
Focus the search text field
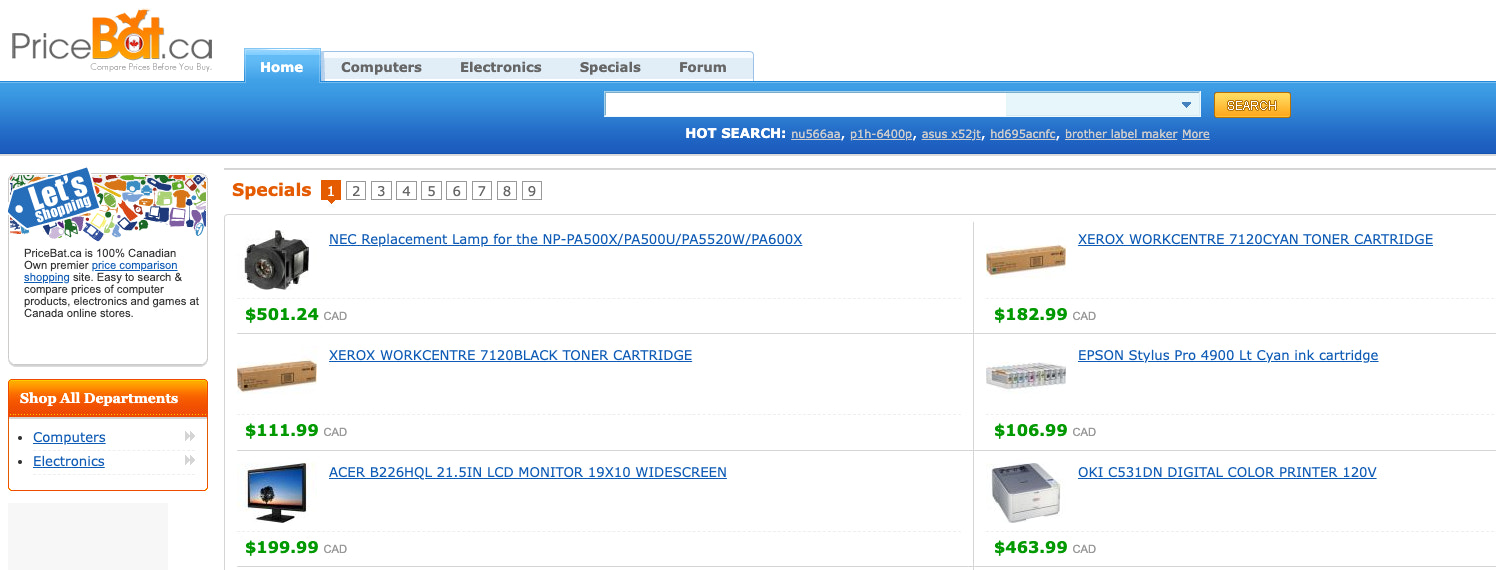805,105
